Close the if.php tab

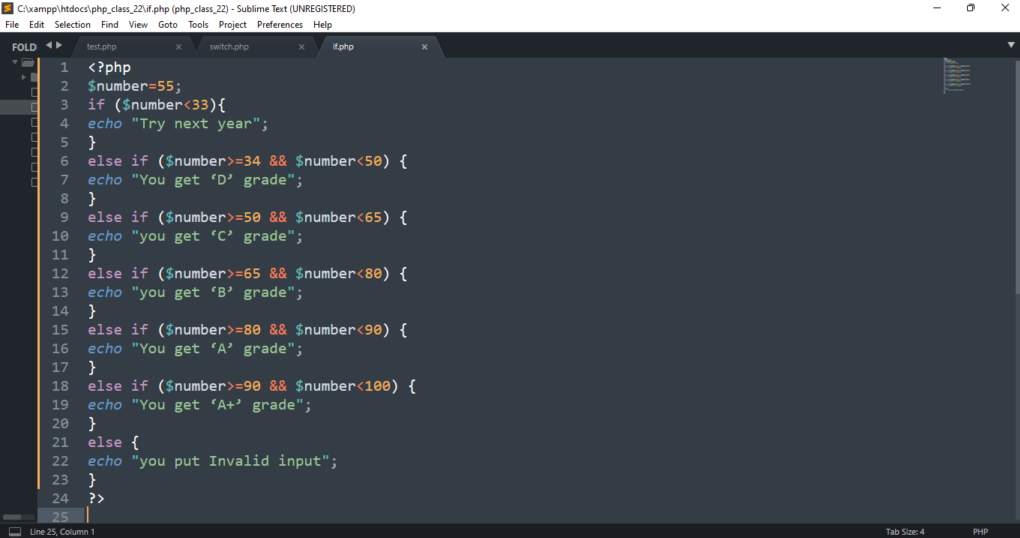(x=424, y=47)
